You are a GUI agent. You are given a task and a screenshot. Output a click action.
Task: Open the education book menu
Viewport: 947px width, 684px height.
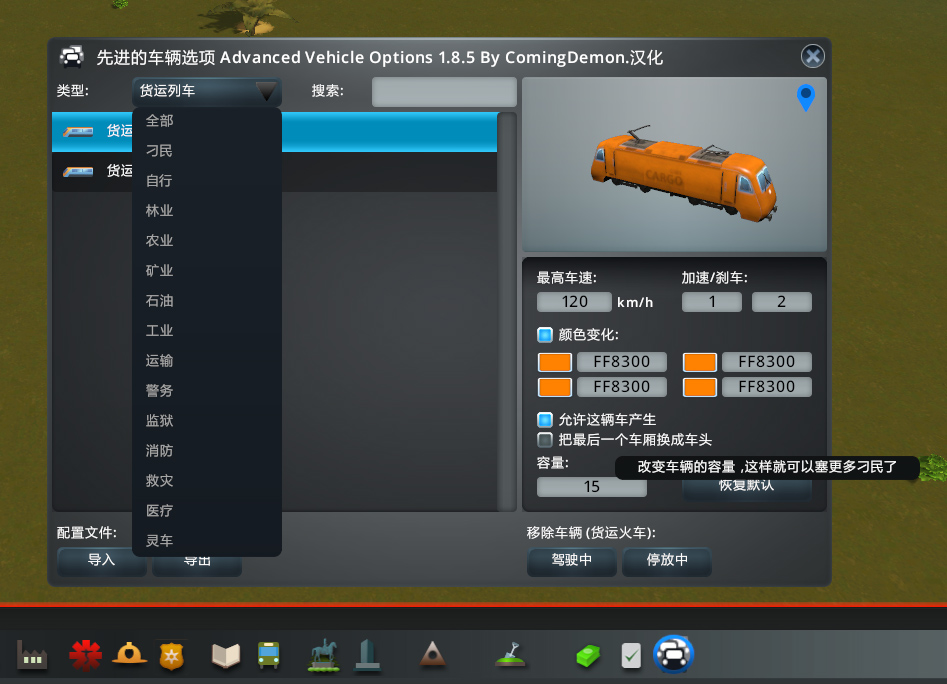point(226,655)
